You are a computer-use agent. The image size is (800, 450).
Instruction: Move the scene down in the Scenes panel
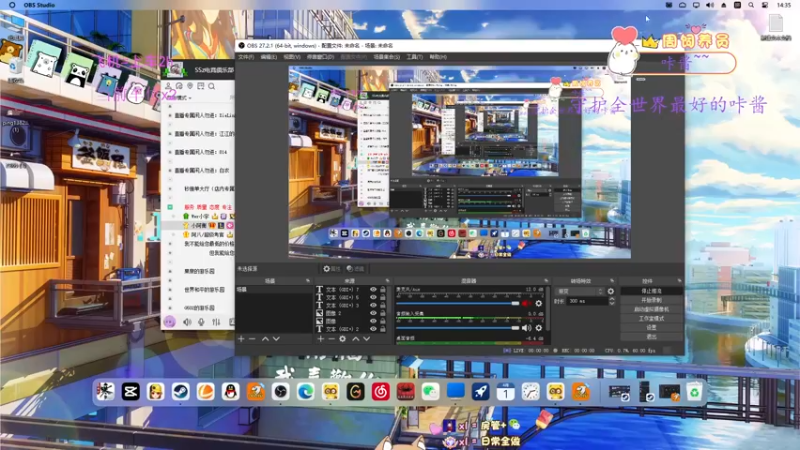tap(276, 339)
